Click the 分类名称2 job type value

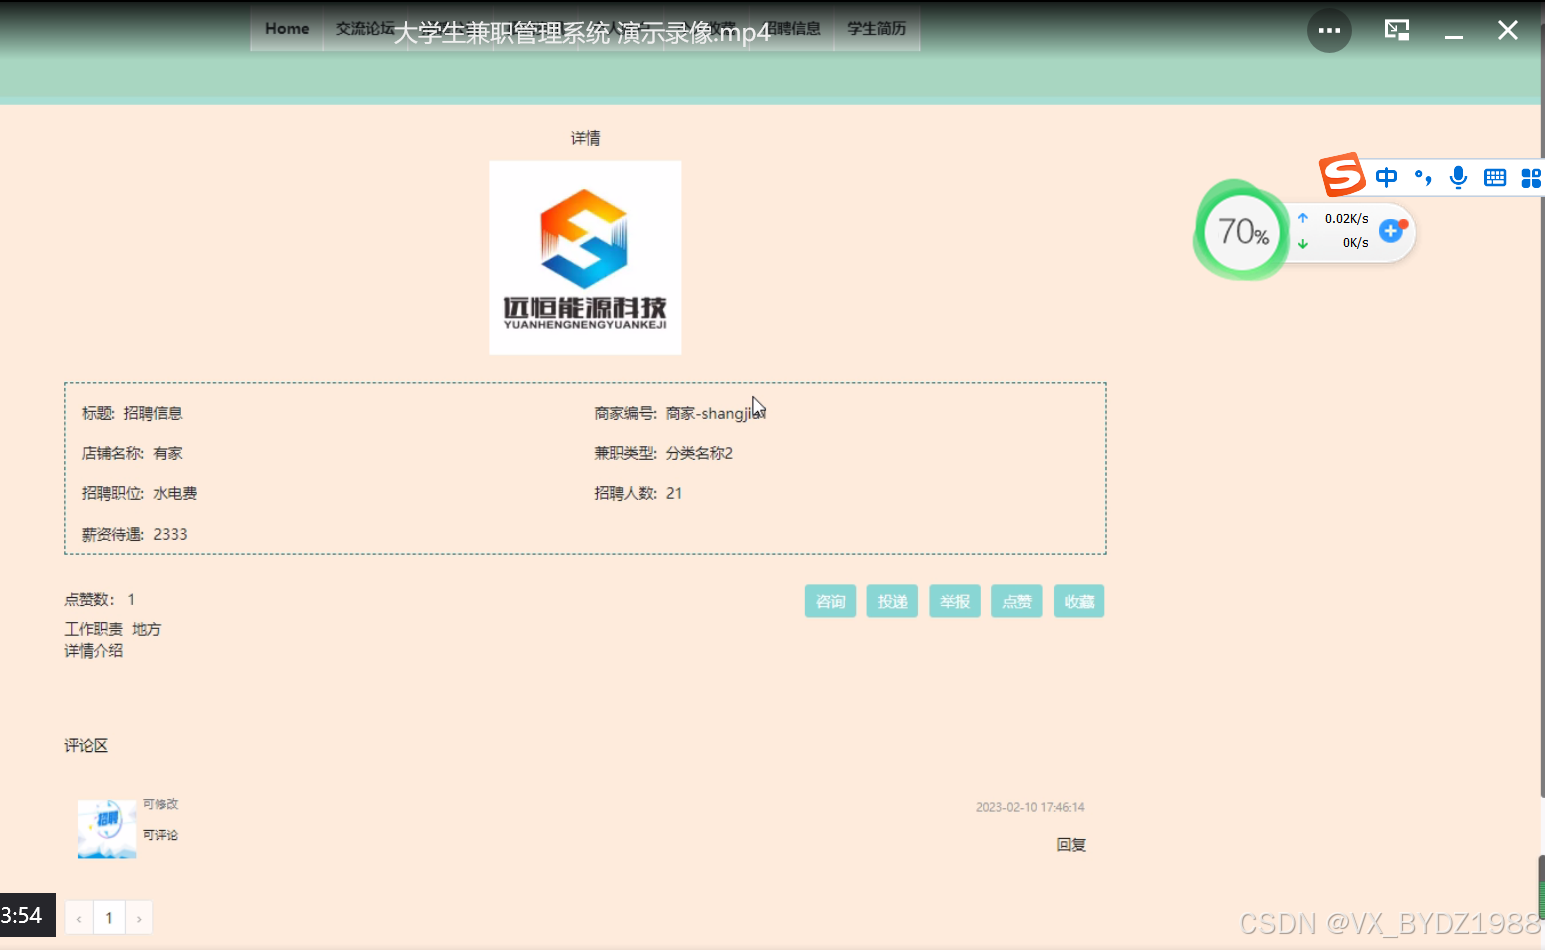(699, 453)
